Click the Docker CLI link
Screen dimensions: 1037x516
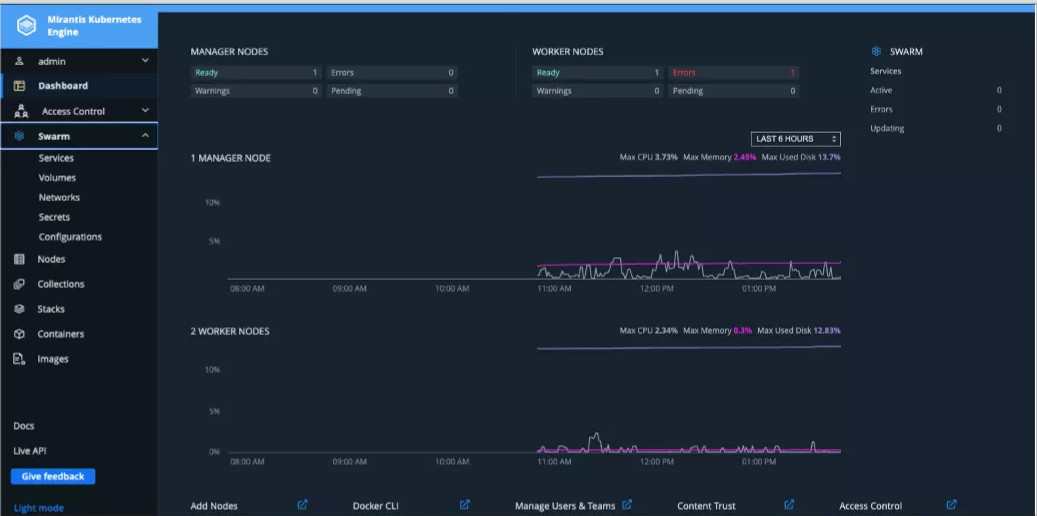(376, 505)
